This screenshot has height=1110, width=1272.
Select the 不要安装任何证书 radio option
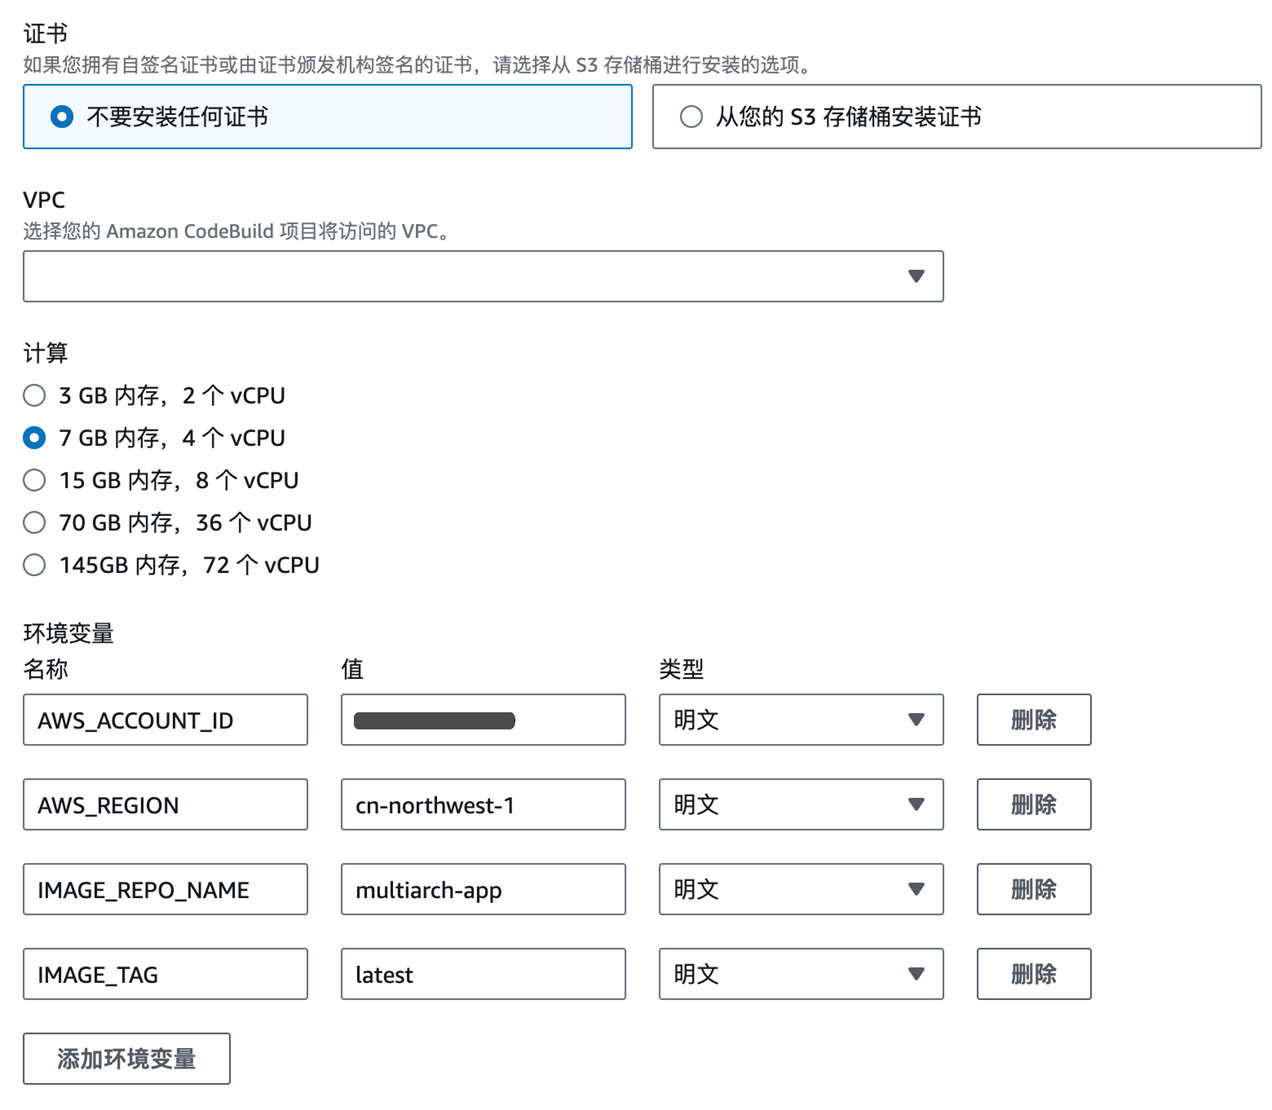click(x=62, y=117)
